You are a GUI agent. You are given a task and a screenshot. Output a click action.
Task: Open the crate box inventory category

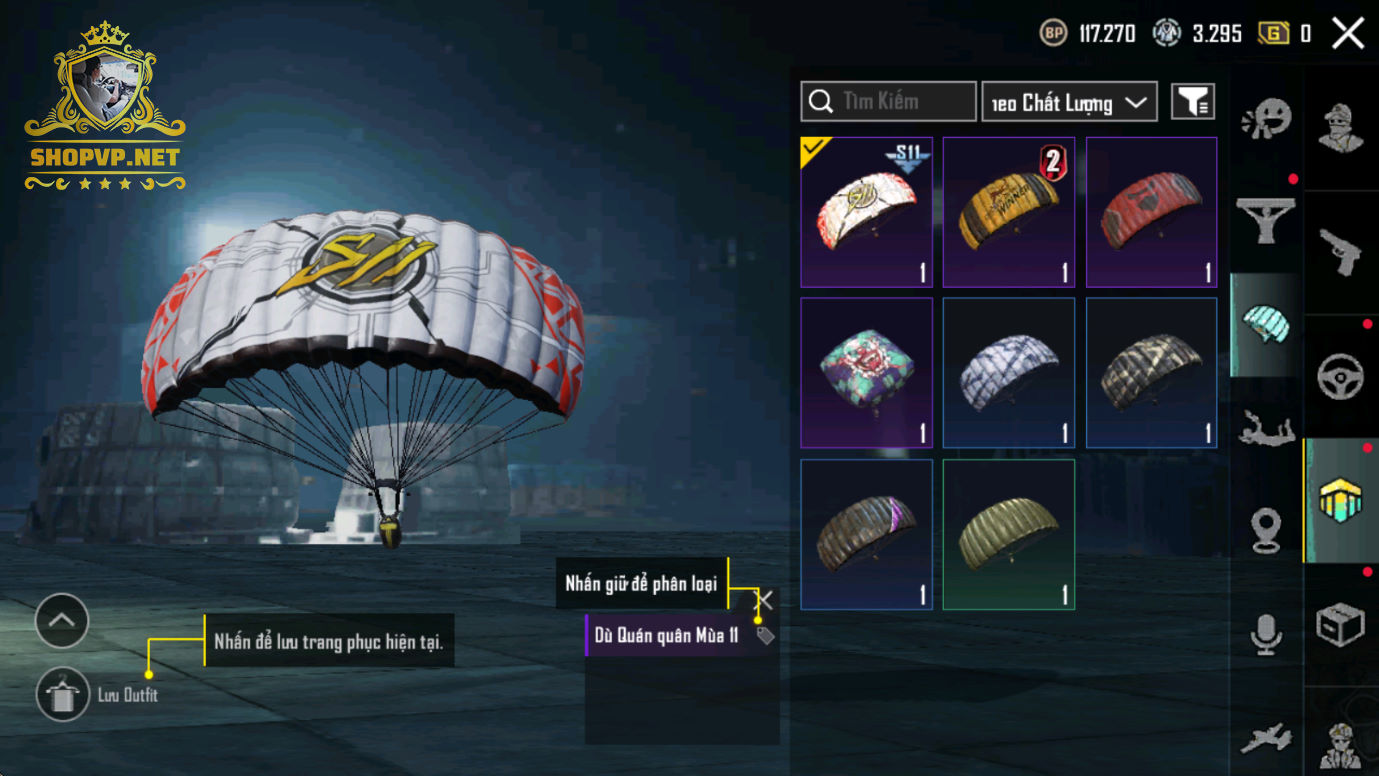(1341, 625)
